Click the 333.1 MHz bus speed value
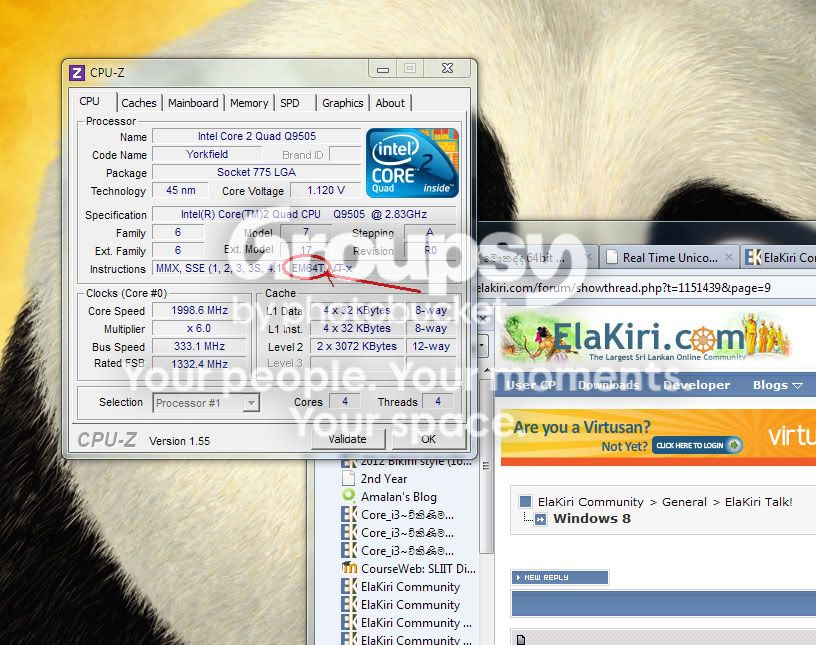This screenshot has width=816, height=645. [199, 346]
